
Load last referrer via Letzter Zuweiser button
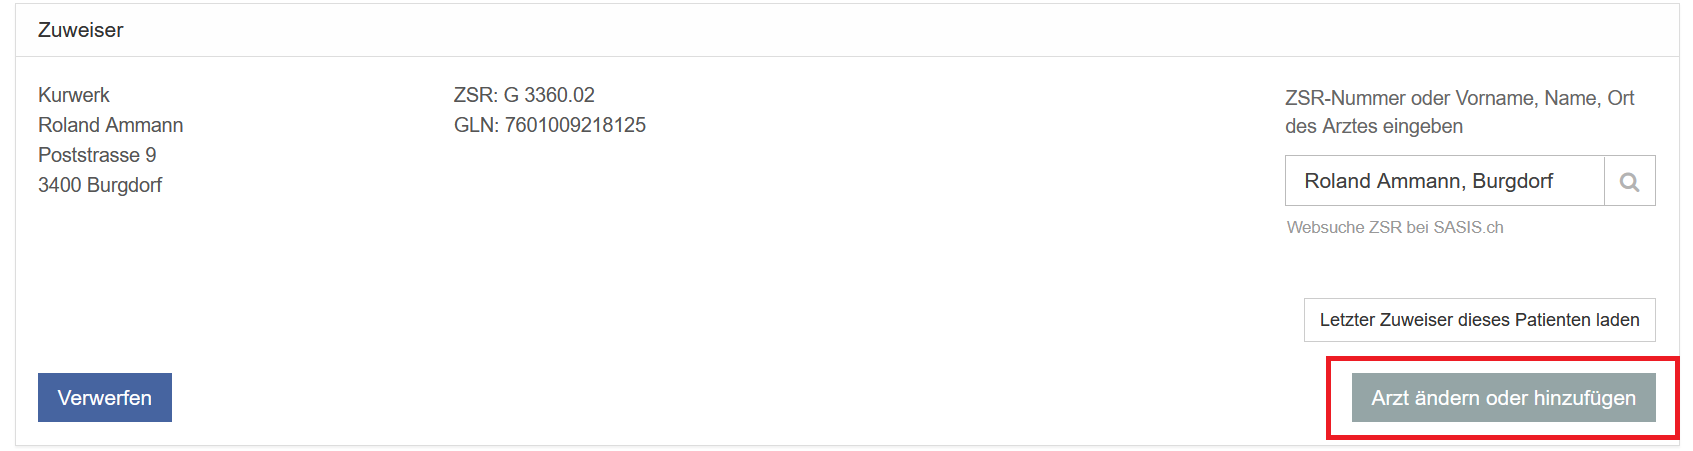(x=1479, y=320)
